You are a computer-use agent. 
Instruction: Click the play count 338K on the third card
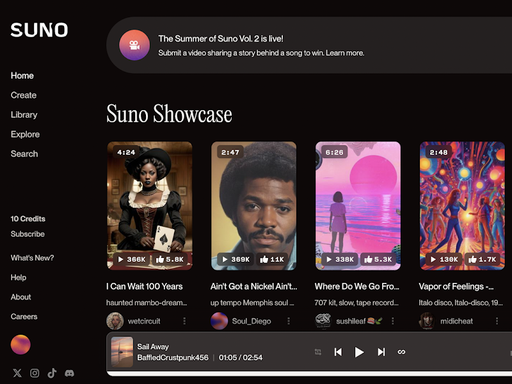[x=340, y=259]
